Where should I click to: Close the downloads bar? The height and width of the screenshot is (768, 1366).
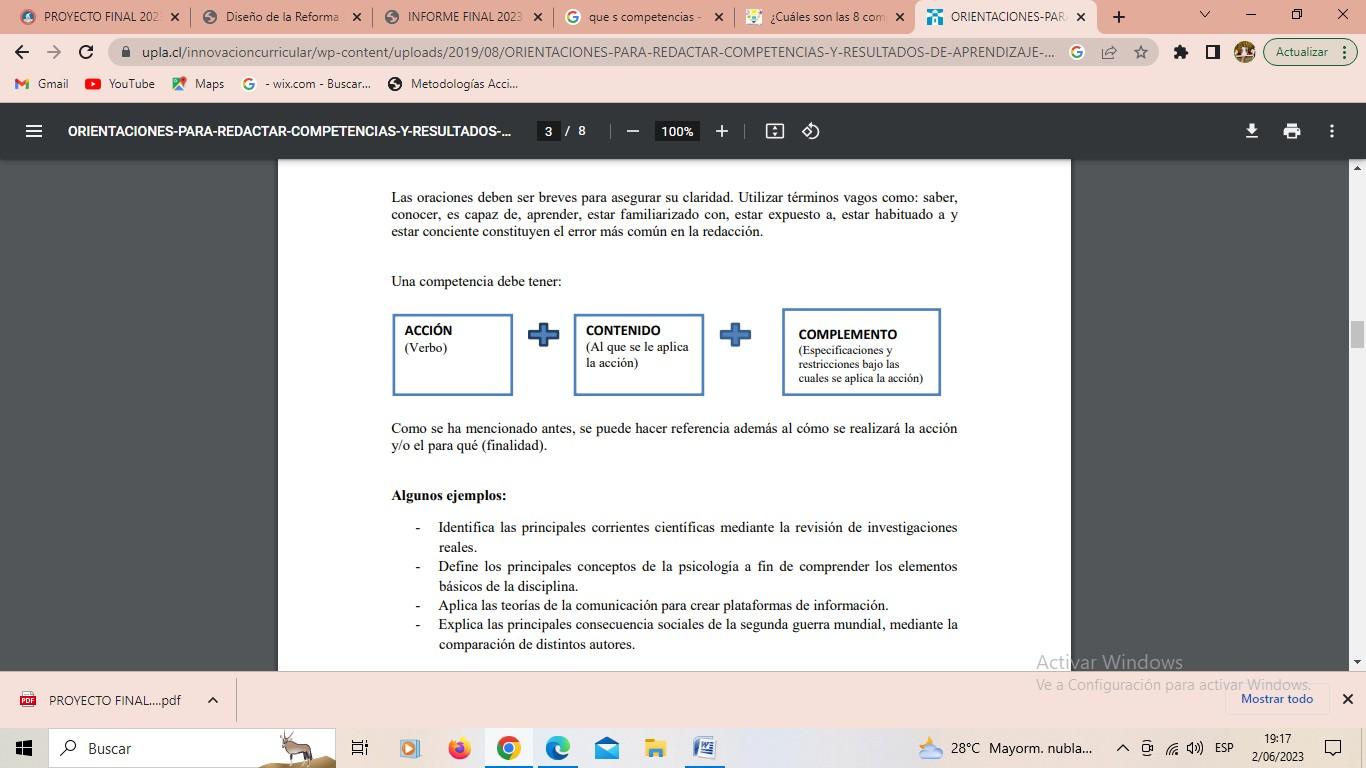pyautogui.click(x=1347, y=699)
